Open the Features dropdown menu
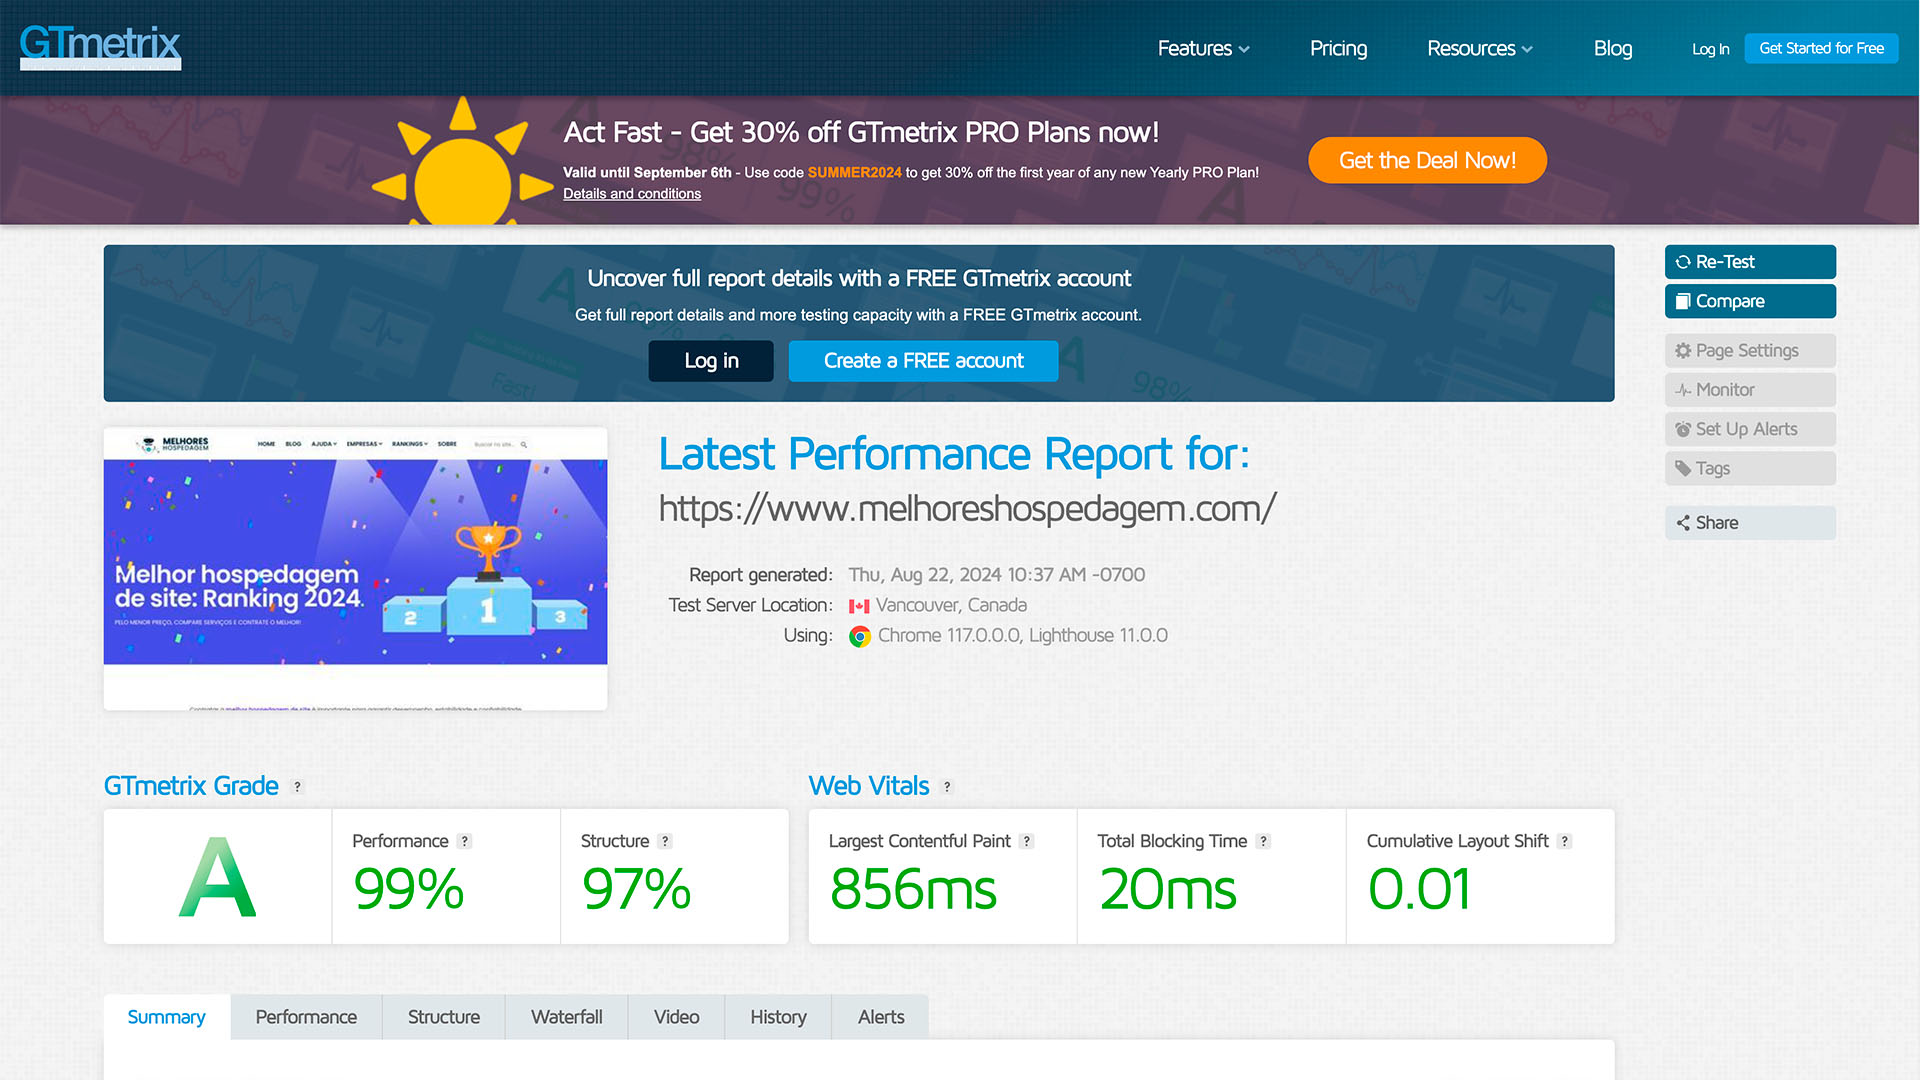The height and width of the screenshot is (1080, 1920). (x=1204, y=48)
